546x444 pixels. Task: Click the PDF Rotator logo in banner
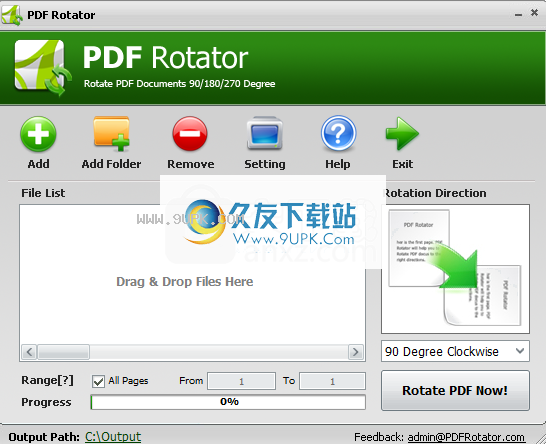tap(42, 68)
